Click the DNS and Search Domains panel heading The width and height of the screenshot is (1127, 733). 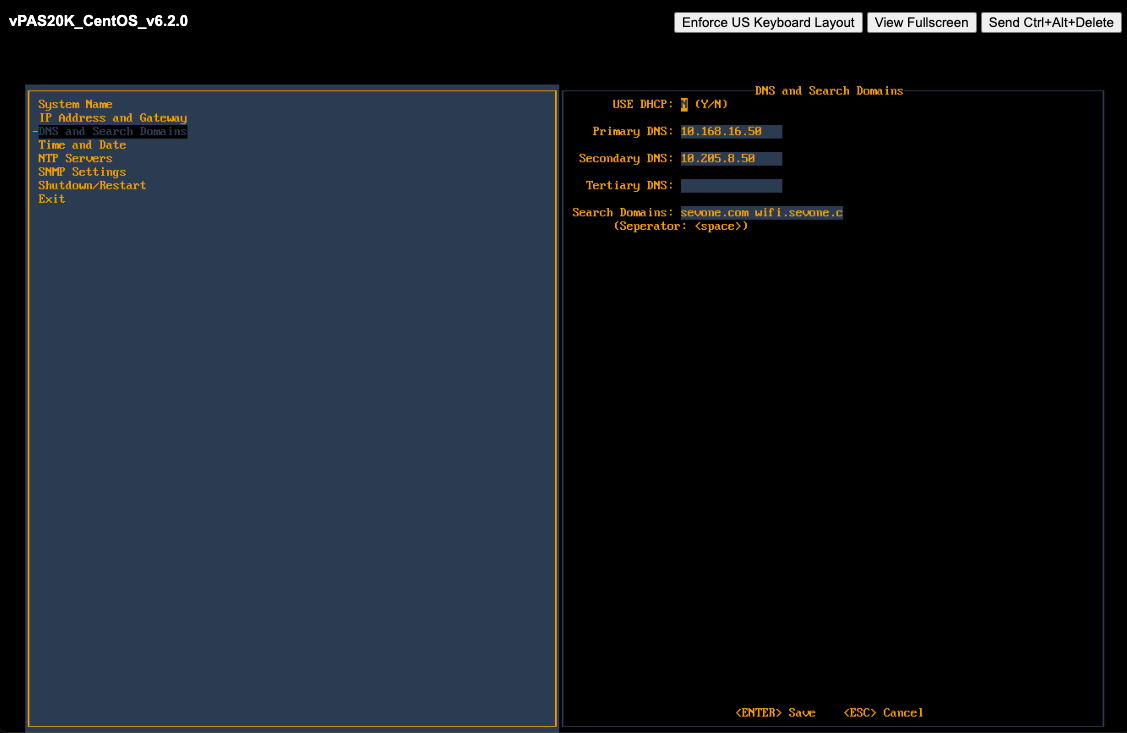click(829, 91)
